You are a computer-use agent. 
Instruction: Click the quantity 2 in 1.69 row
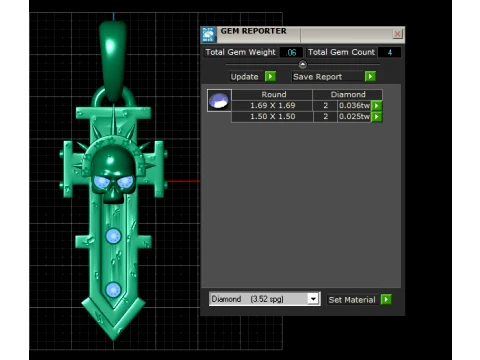(325, 106)
